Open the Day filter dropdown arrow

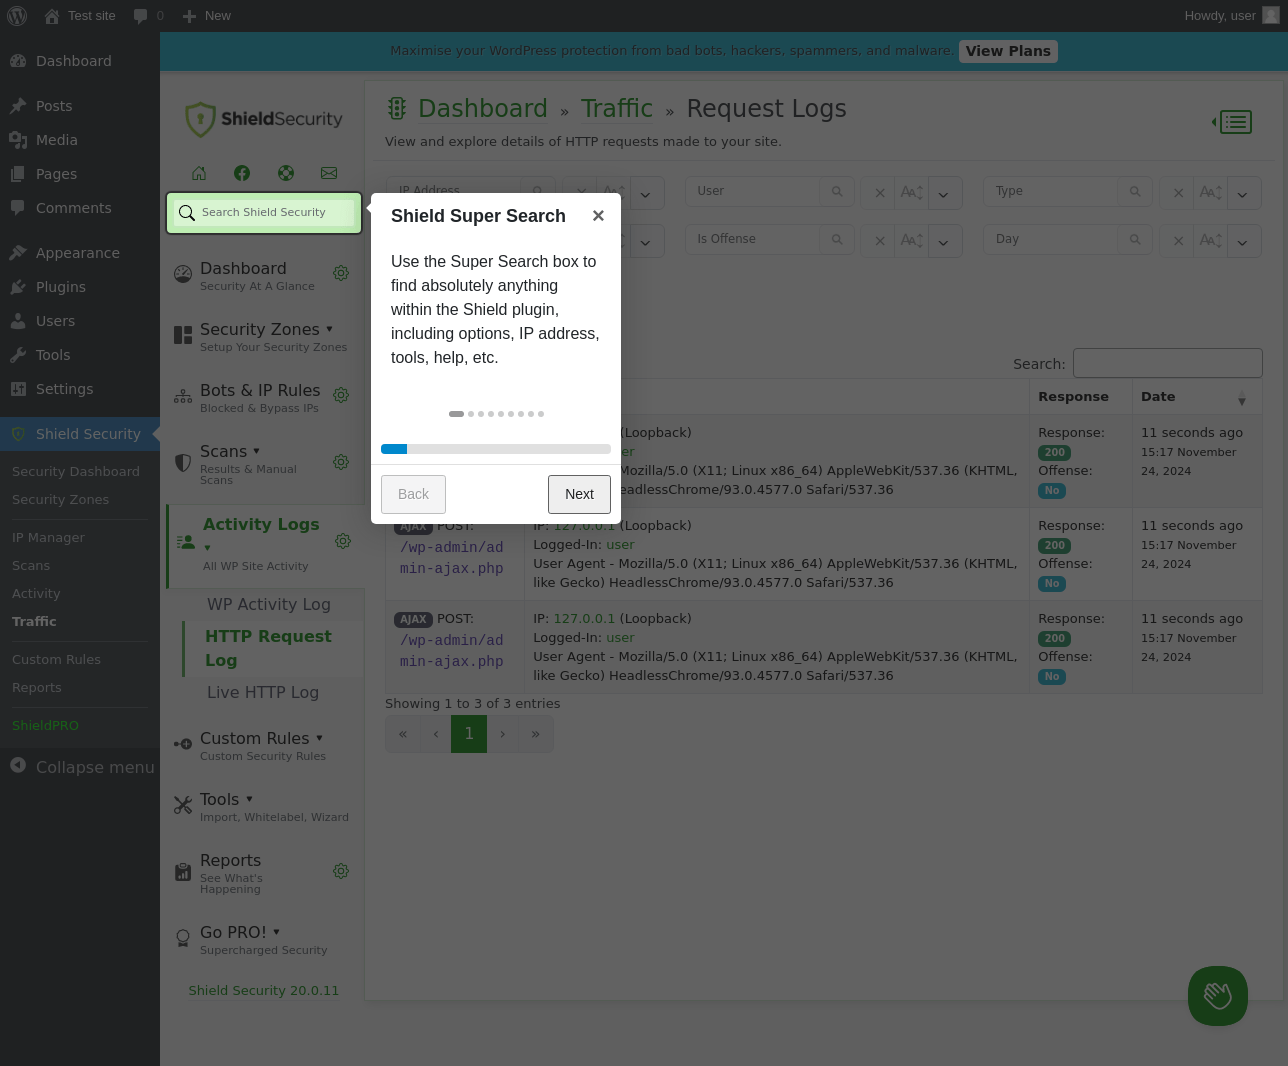1243,241
